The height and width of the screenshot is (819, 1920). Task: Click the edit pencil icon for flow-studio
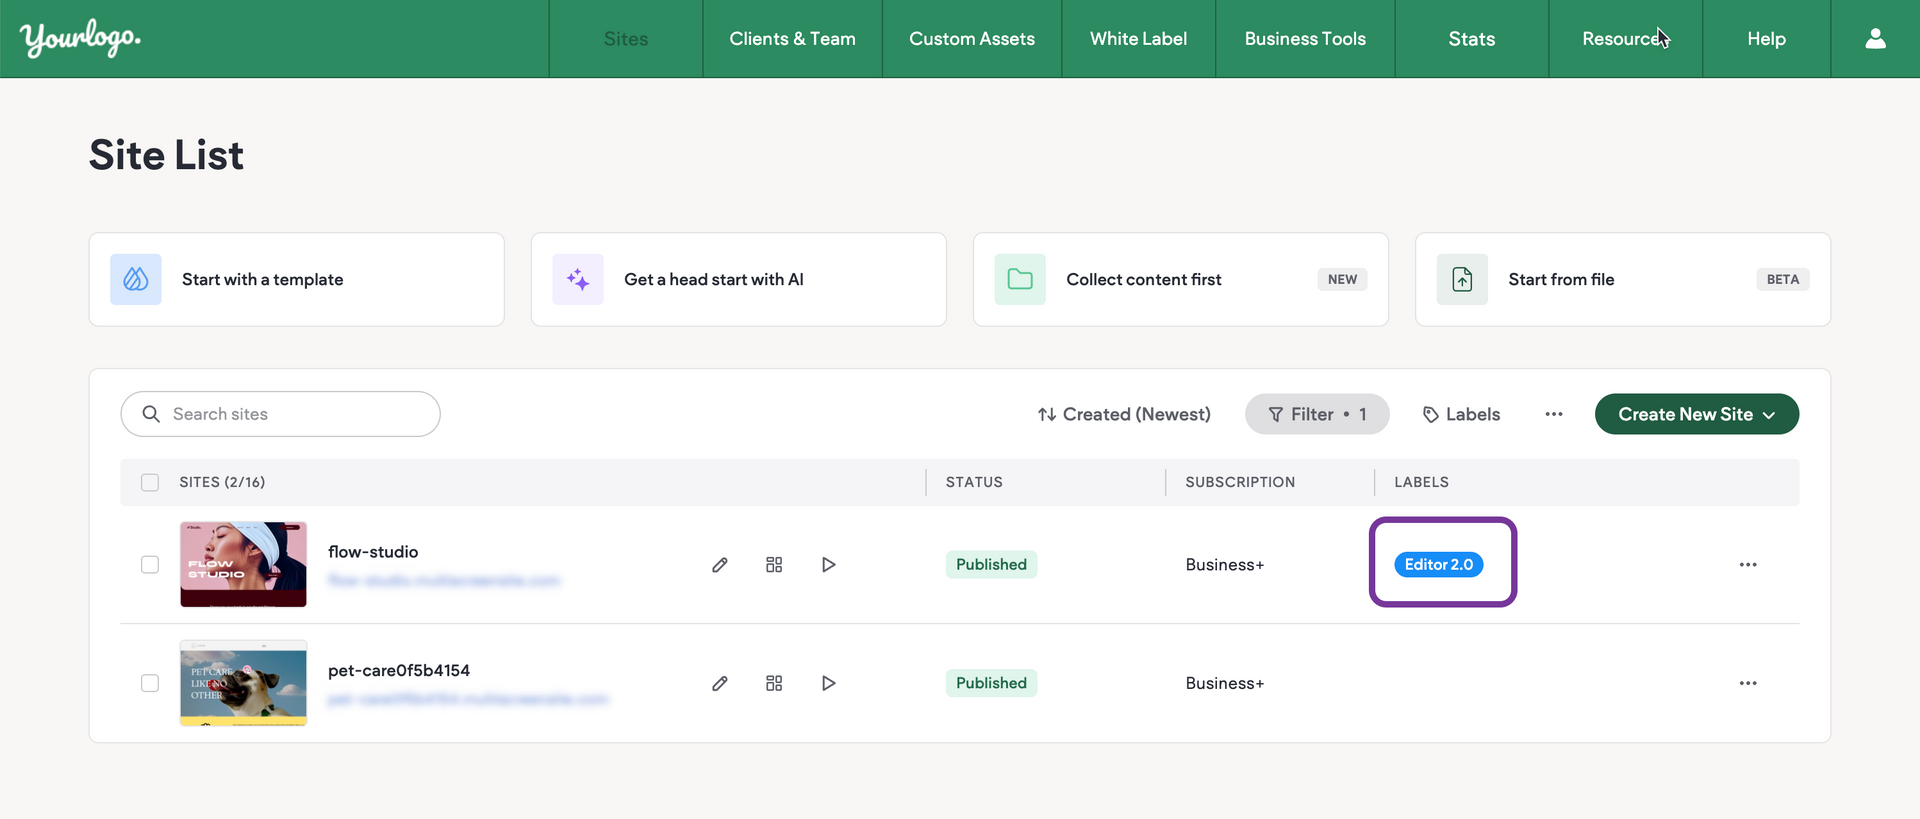pyautogui.click(x=720, y=565)
